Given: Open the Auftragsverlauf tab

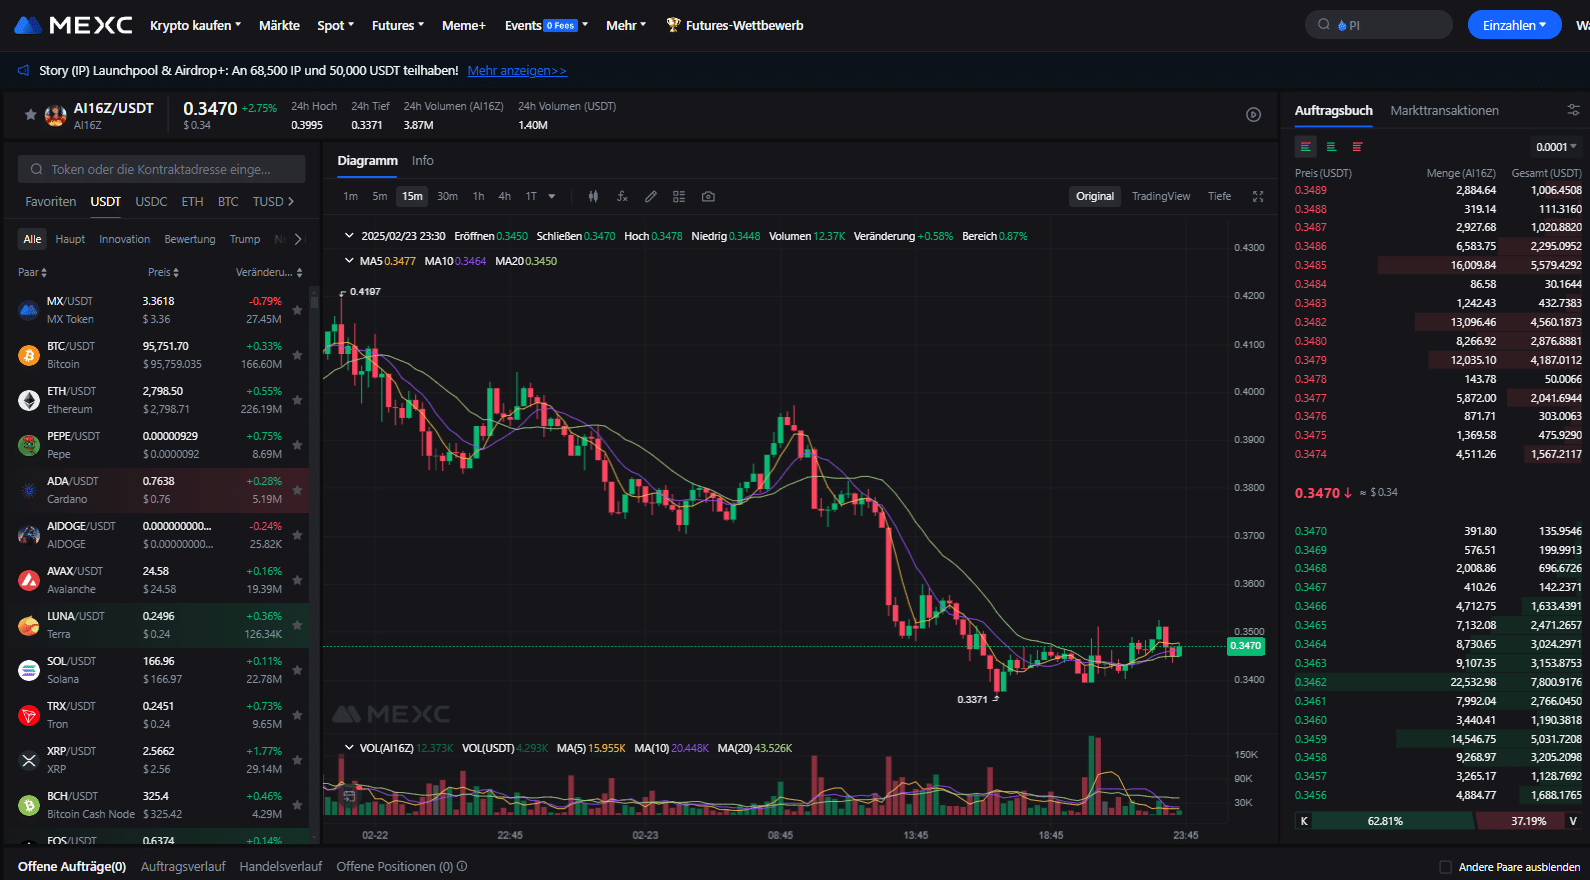Looking at the screenshot, I should coord(183,866).
